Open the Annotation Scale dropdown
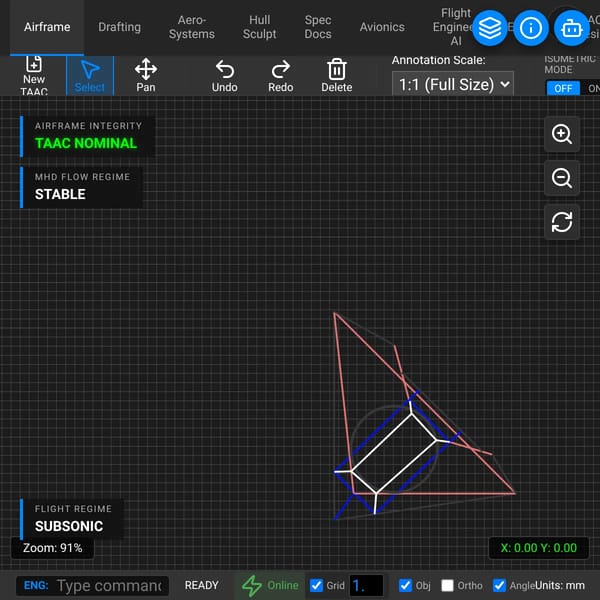The height and width of the screenshot is (600, 600). pos(453,84)
